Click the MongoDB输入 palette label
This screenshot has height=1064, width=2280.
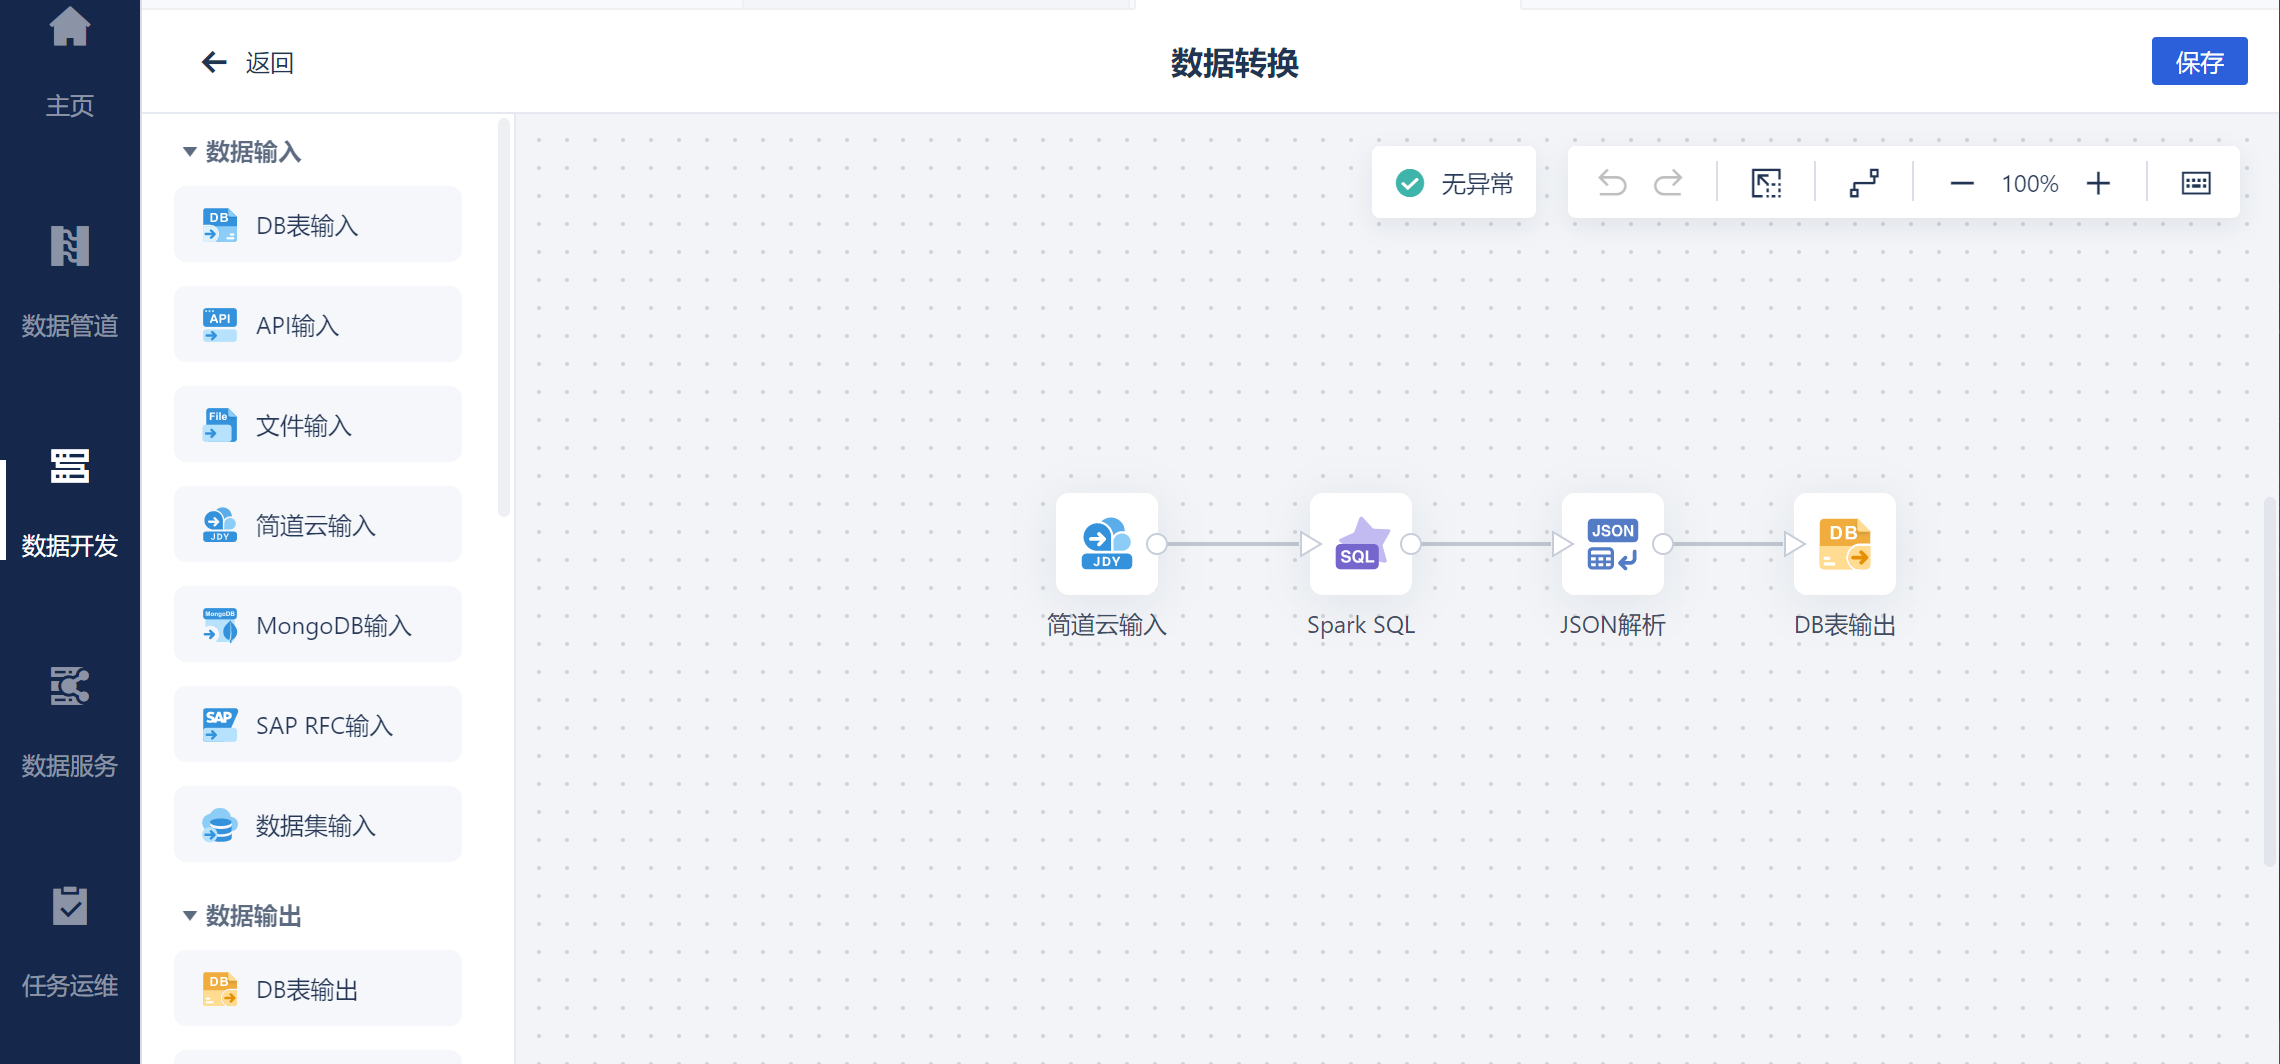334,626
